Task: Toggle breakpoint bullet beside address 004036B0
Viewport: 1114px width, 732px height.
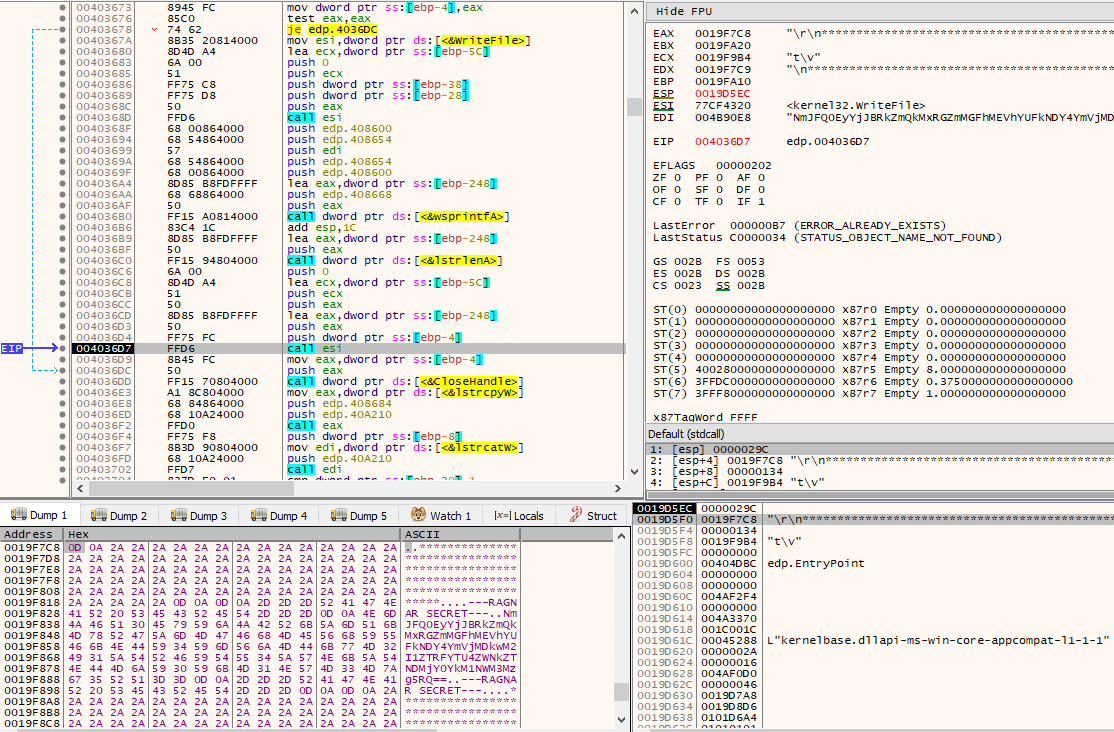Action: click(63, 217)
